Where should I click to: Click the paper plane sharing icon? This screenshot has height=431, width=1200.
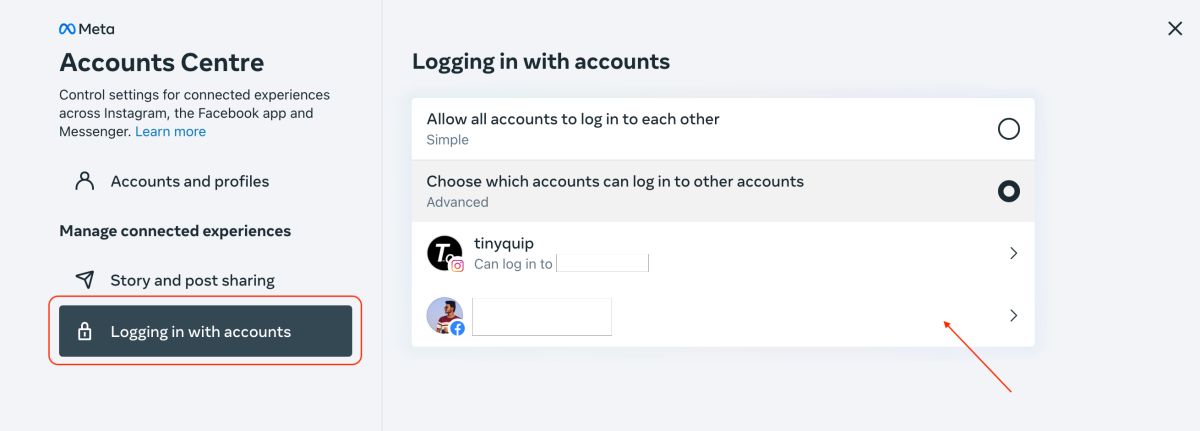click(85, 280)
